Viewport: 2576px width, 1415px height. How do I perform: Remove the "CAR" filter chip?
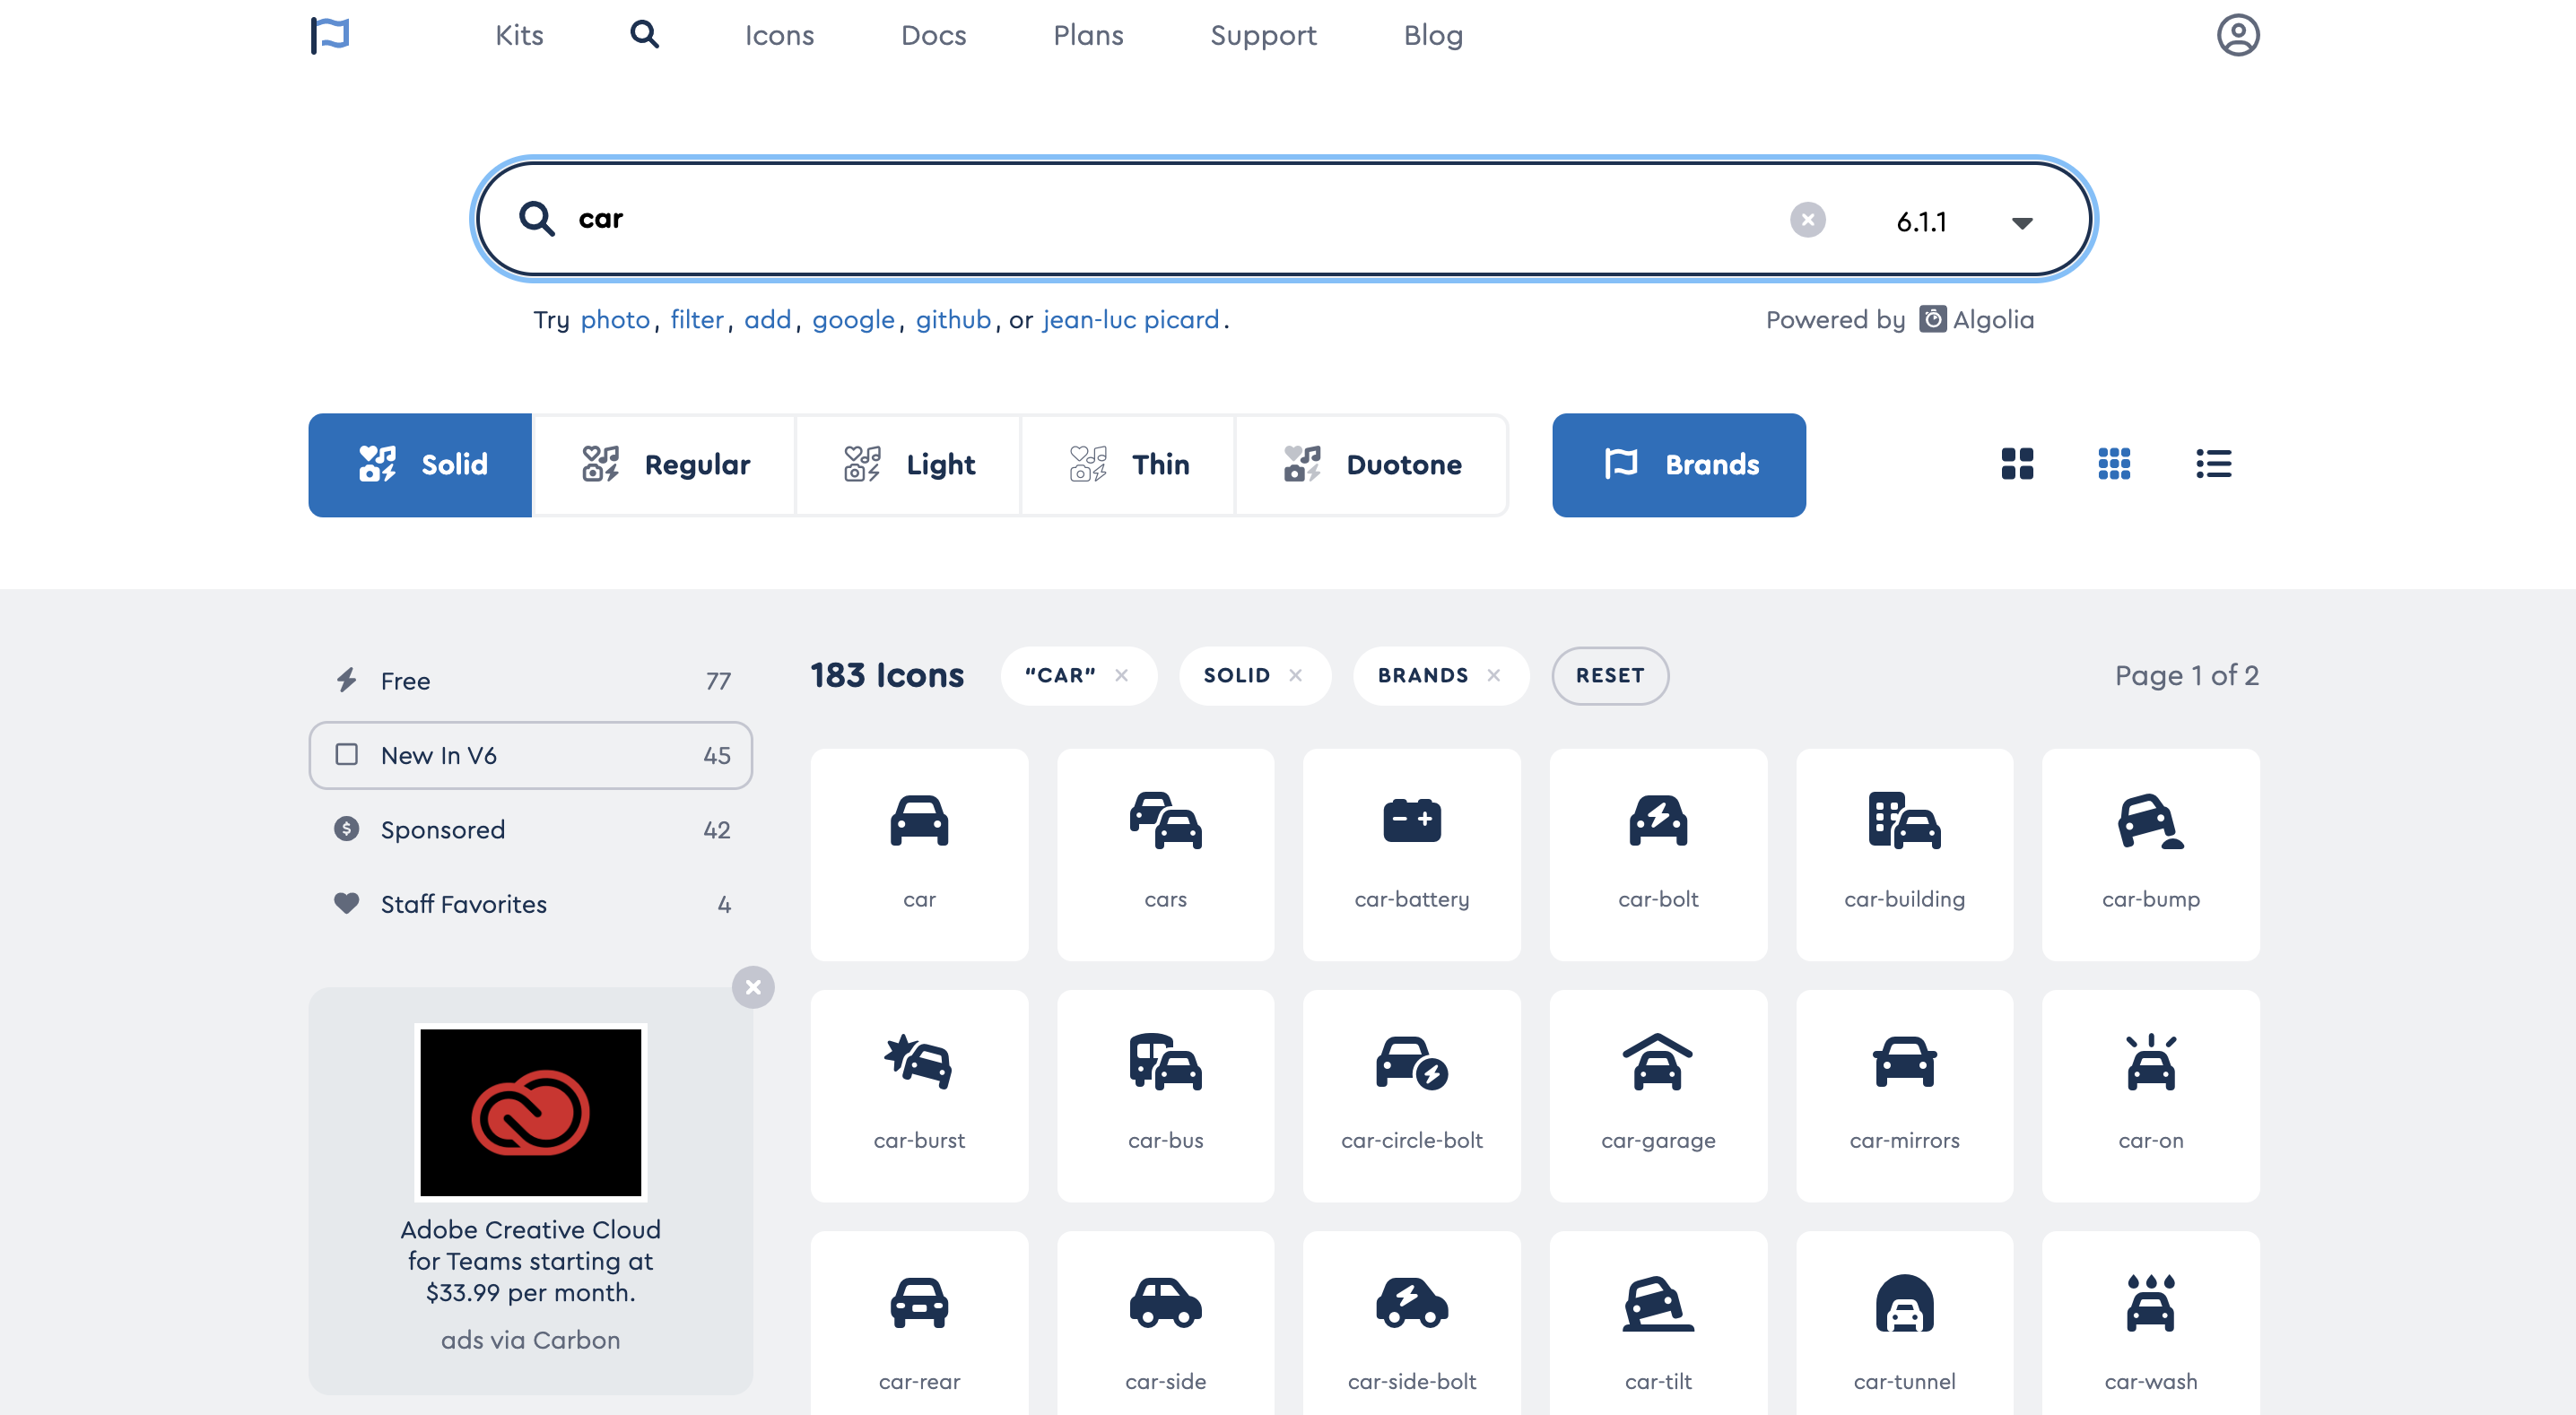(1121, 675)
